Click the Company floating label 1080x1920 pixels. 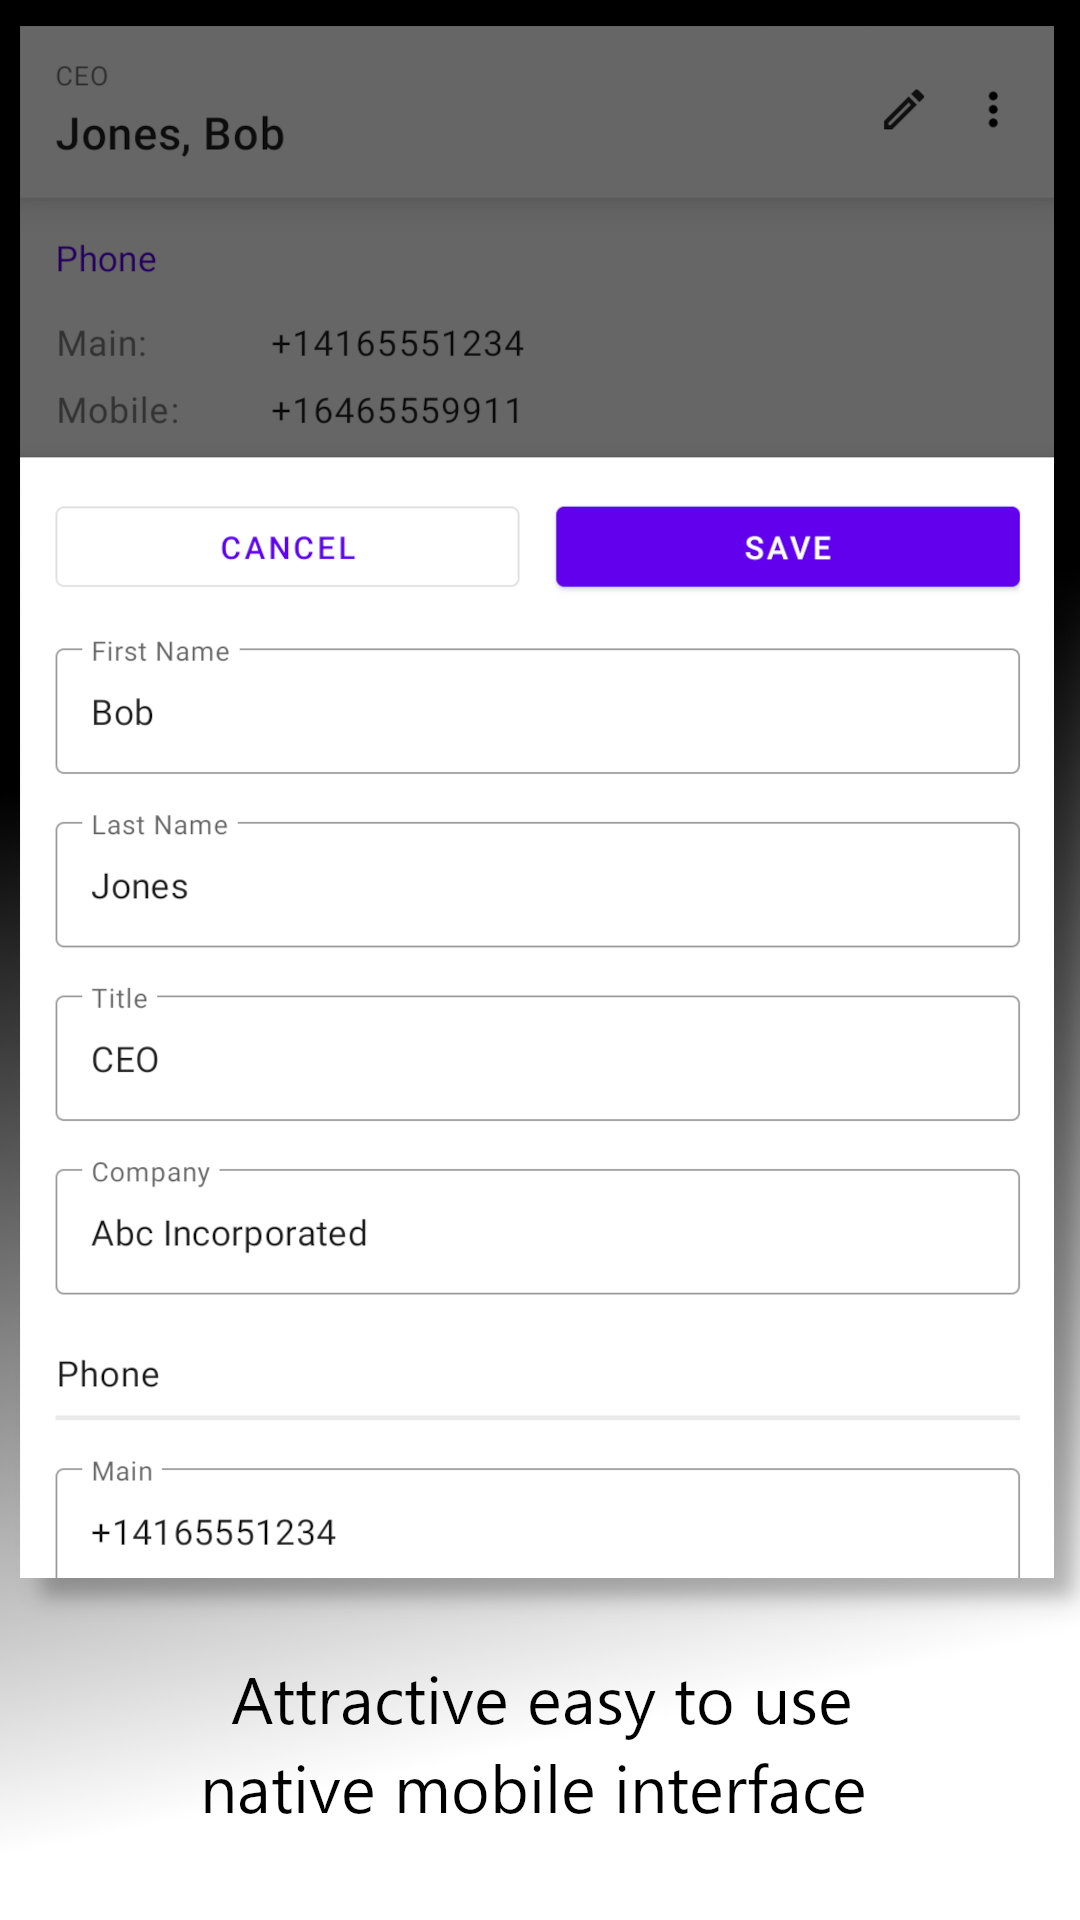coord(151,1172)
